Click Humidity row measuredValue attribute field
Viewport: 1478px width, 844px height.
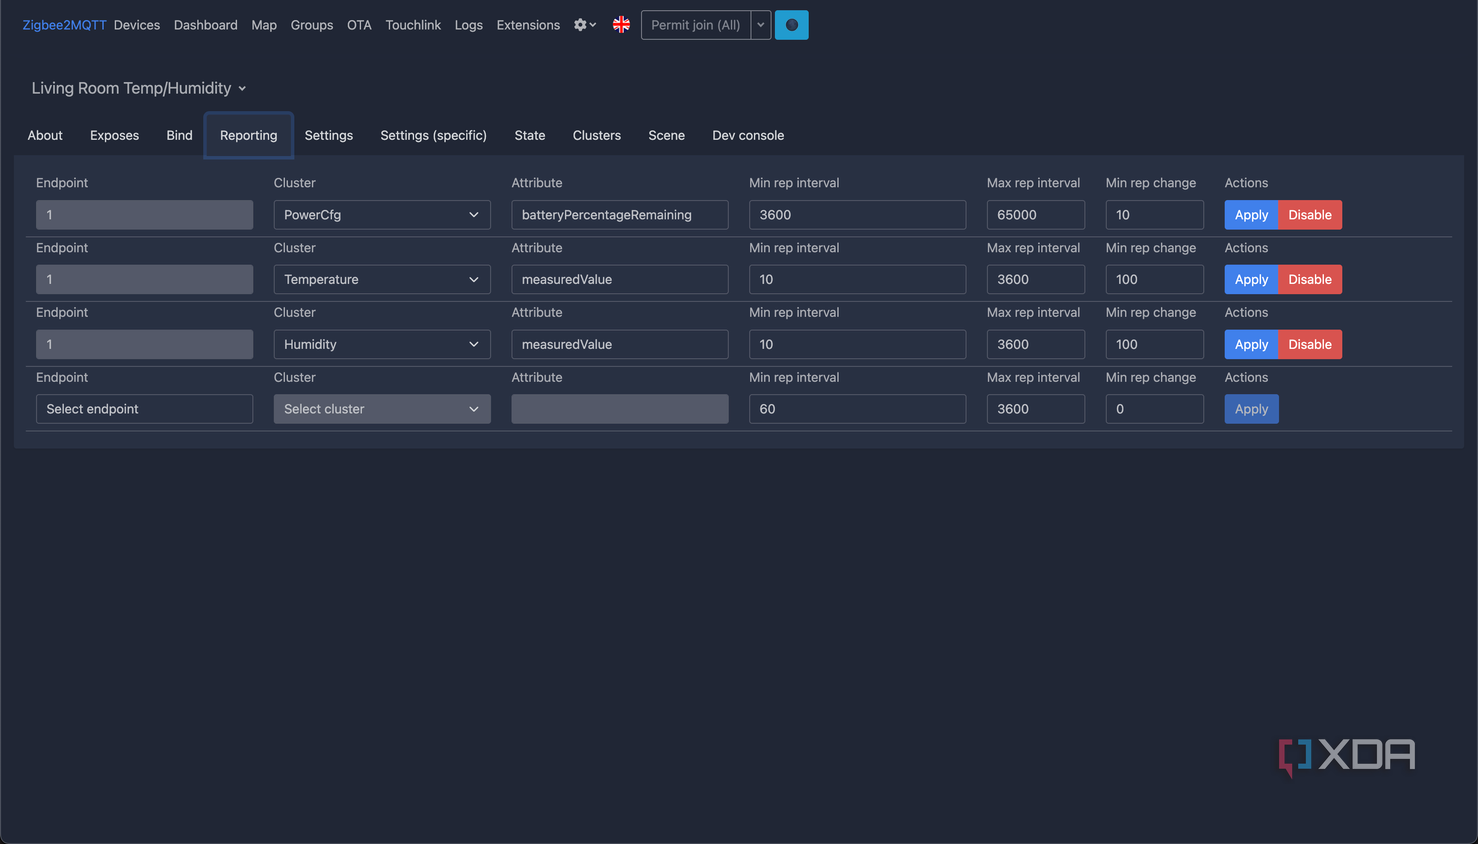click(620, 344)
